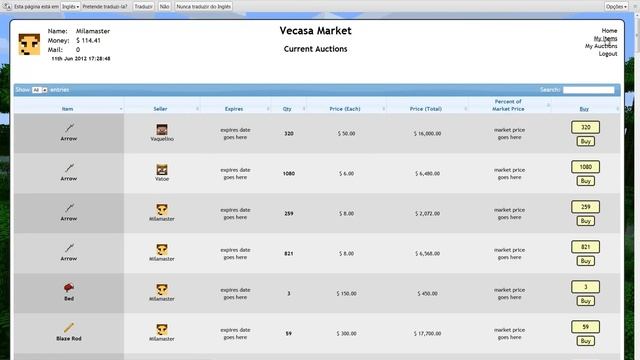640x360 pixels.
Task: Click Nunca traduzir do Inglês button
Action: coord(204,7)
